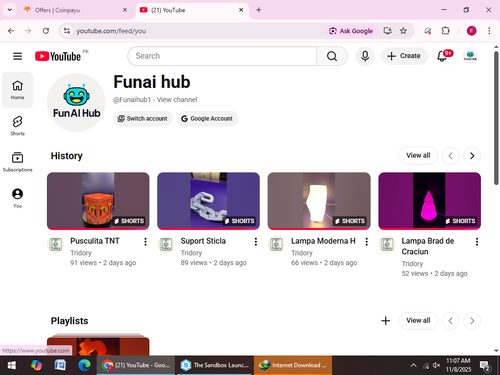Select the (21) YouTube browser tab
The height and width of the screenshot is (375, 500).
192,10
